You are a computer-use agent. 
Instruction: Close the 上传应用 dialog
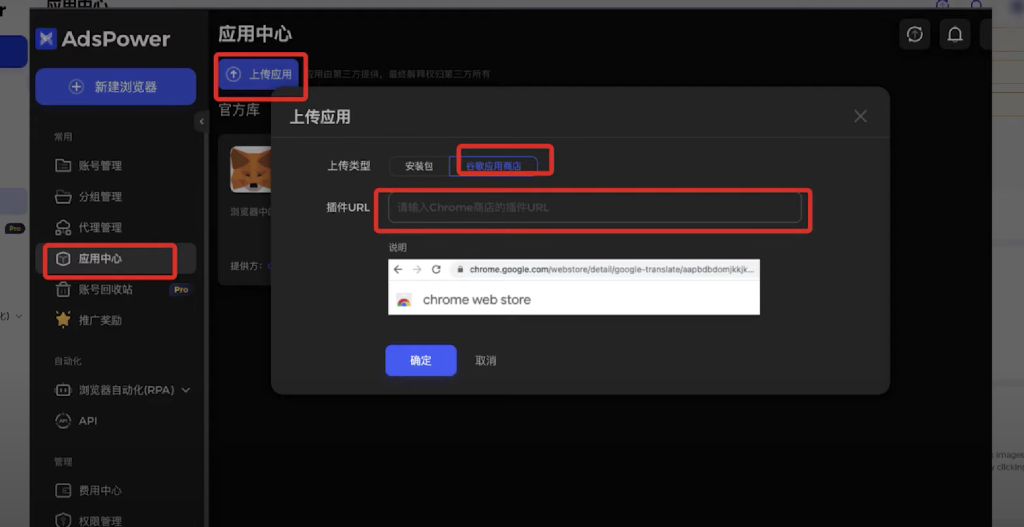click(x=861, y=116)
